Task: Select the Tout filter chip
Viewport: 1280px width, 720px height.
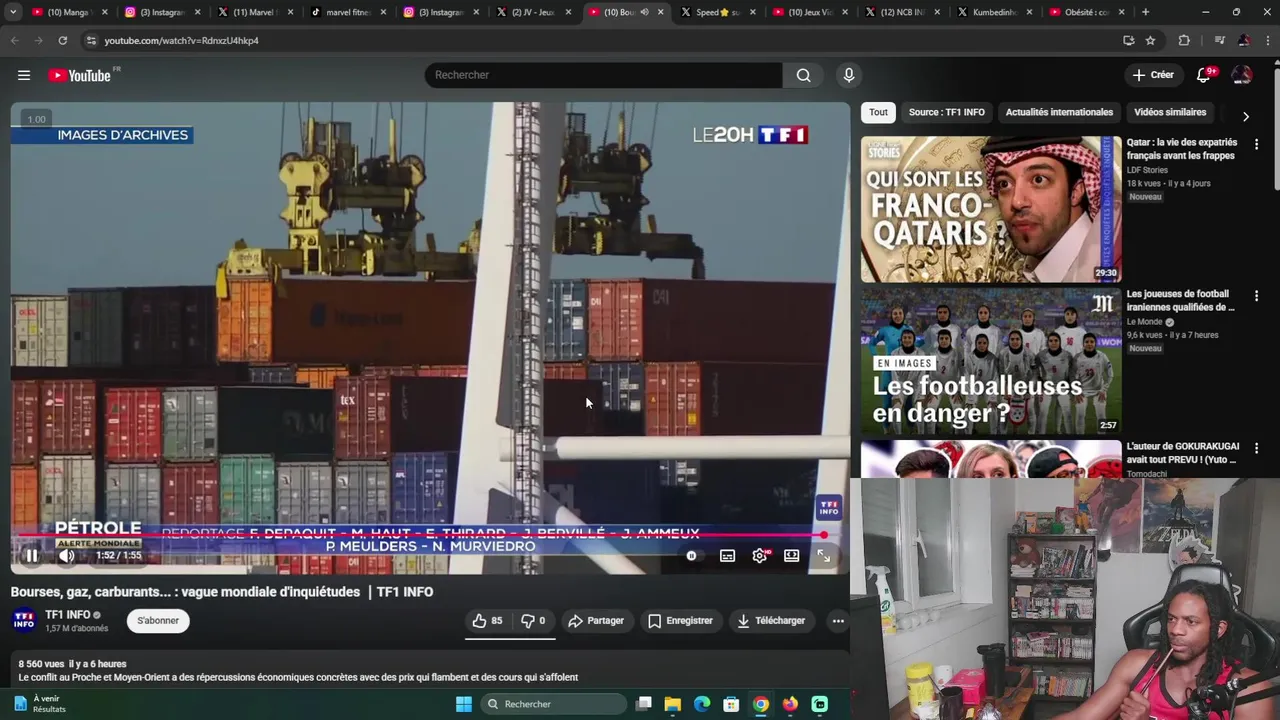Action: point(878,112)
